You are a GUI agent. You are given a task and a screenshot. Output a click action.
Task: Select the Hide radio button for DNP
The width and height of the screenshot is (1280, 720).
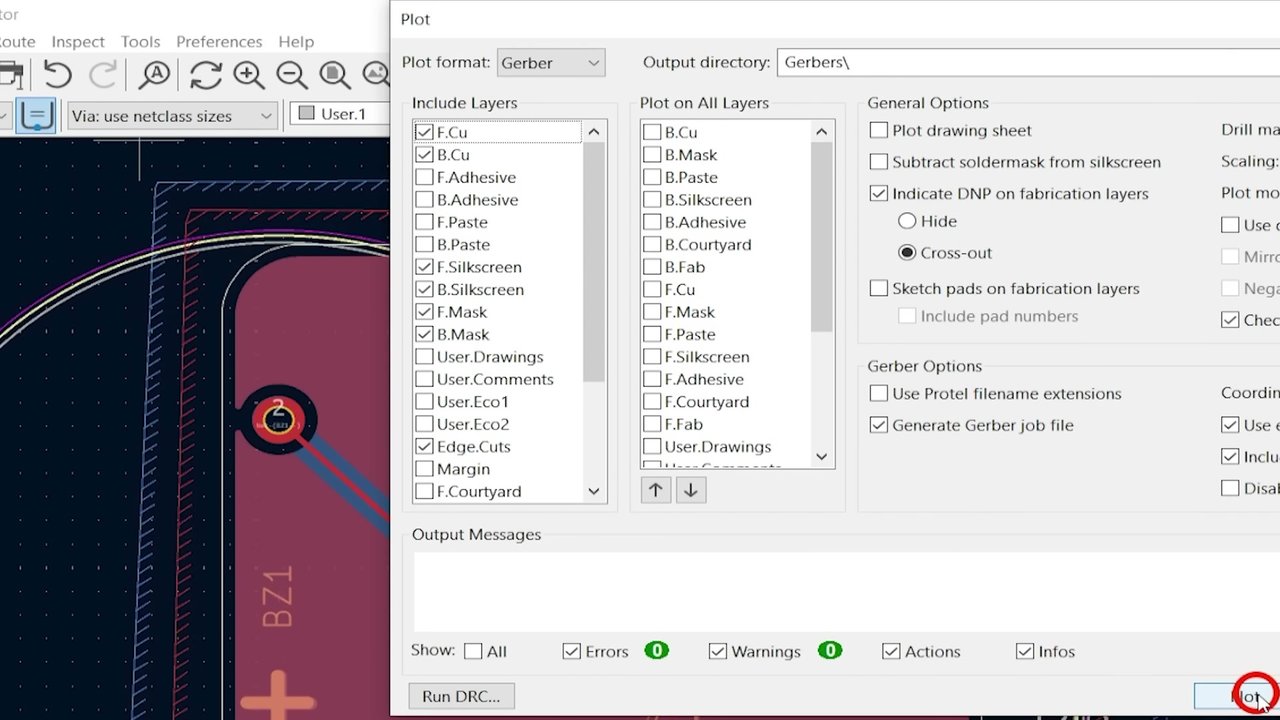click(x=907, y=221)
